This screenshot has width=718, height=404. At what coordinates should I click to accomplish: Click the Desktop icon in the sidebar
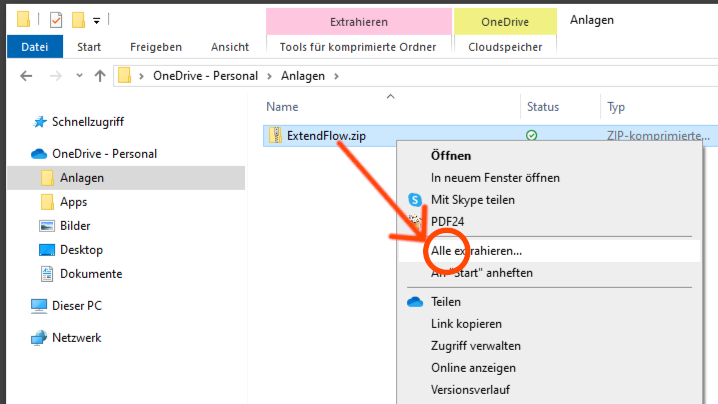(47, 250)
